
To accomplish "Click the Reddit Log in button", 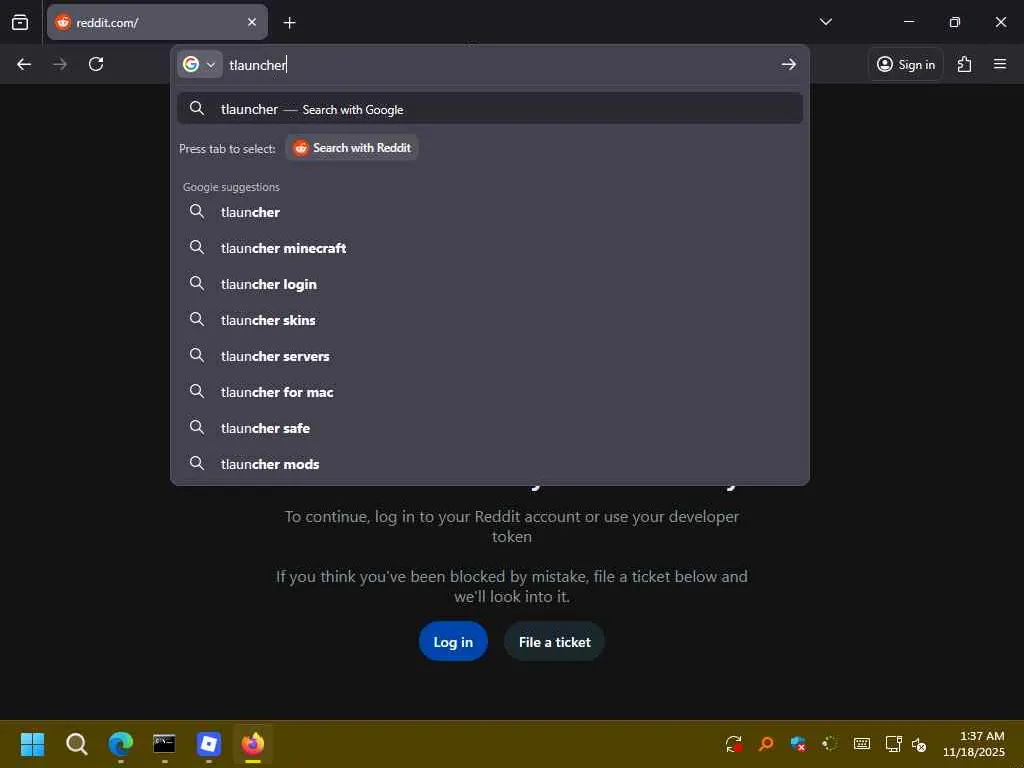I will click(x=453, y=641).
